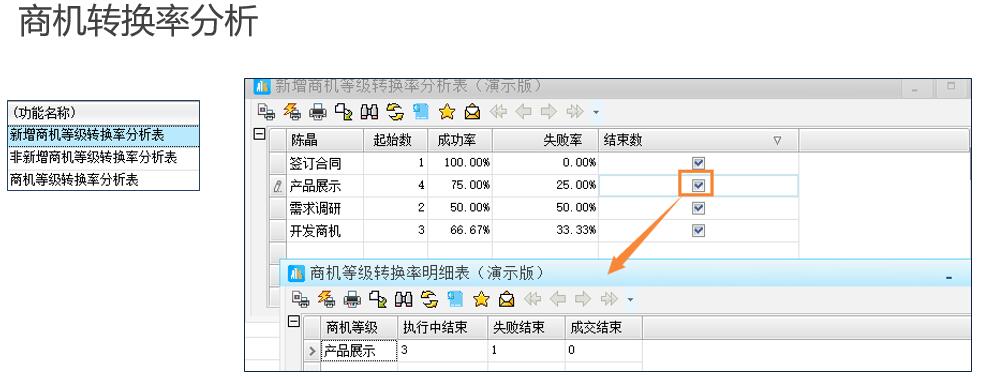Image resolution: width=991 pixels, height=390 pixels.
Task: Collapse the 明细表 grid using minus box
Action: 293,321
